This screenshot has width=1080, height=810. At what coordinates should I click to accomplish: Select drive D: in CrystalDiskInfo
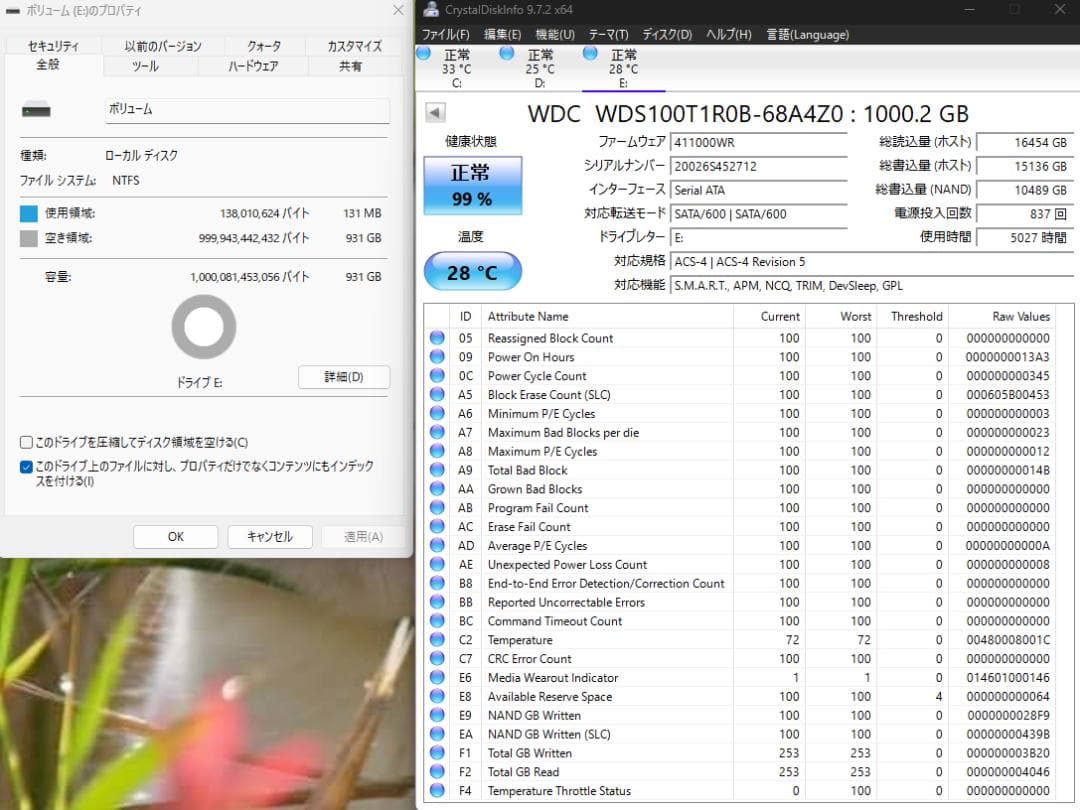539,62
